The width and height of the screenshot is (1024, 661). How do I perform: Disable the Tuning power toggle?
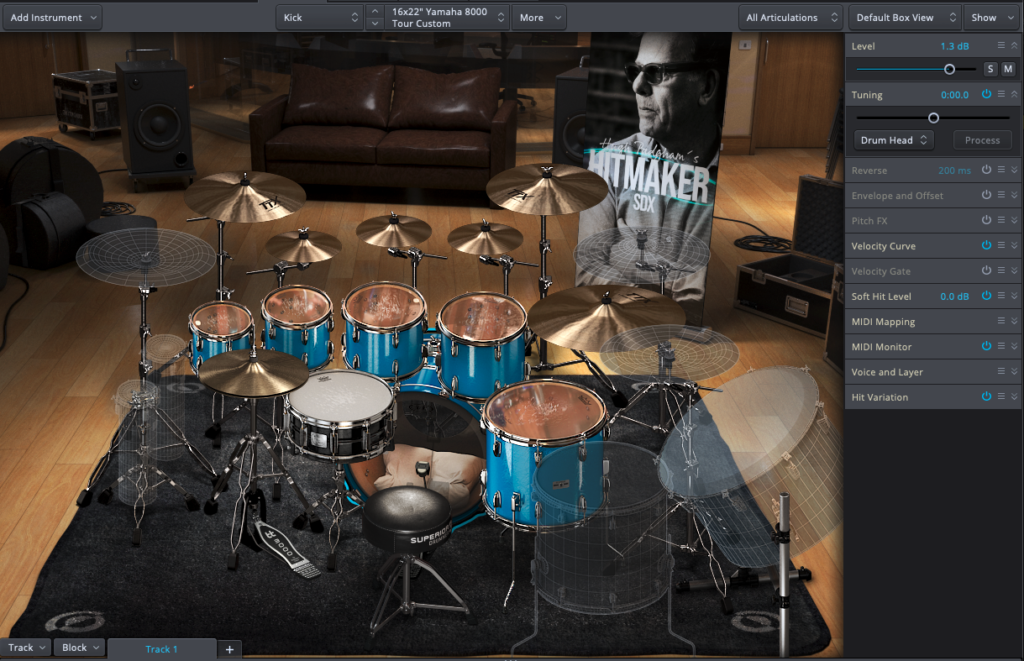986,94
